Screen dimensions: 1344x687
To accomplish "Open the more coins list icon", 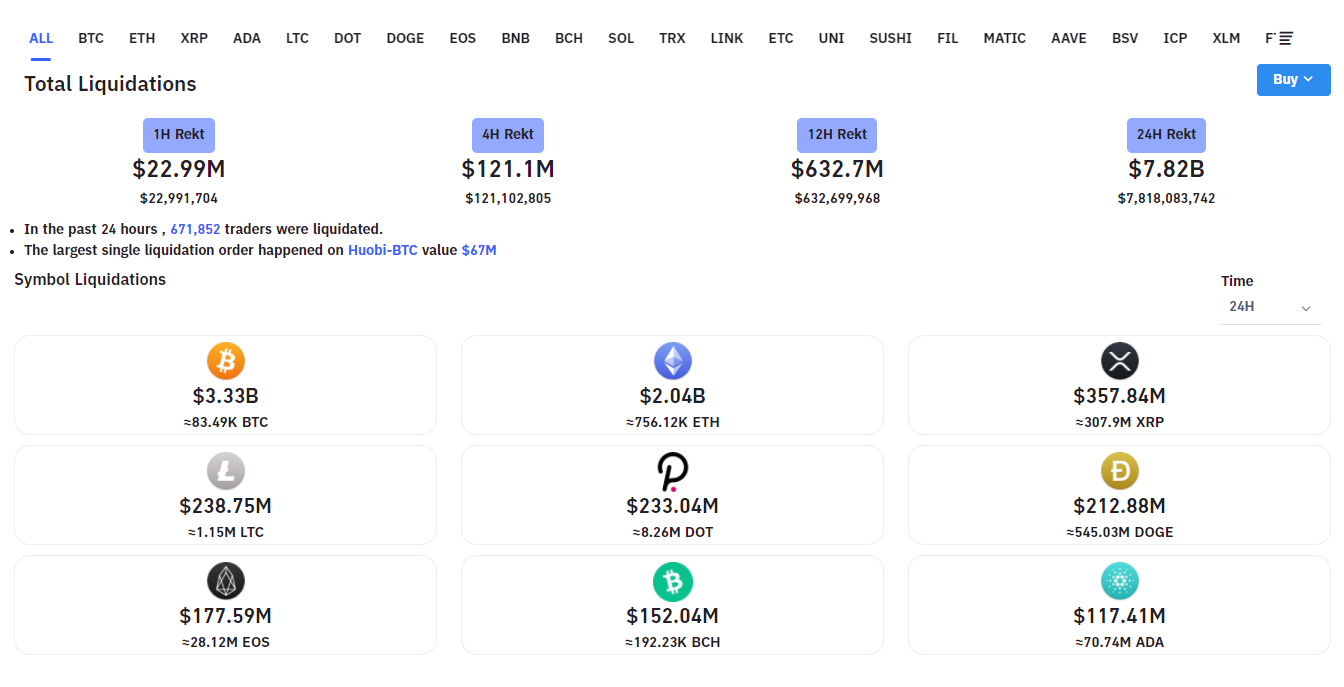I will (1286, 38).
